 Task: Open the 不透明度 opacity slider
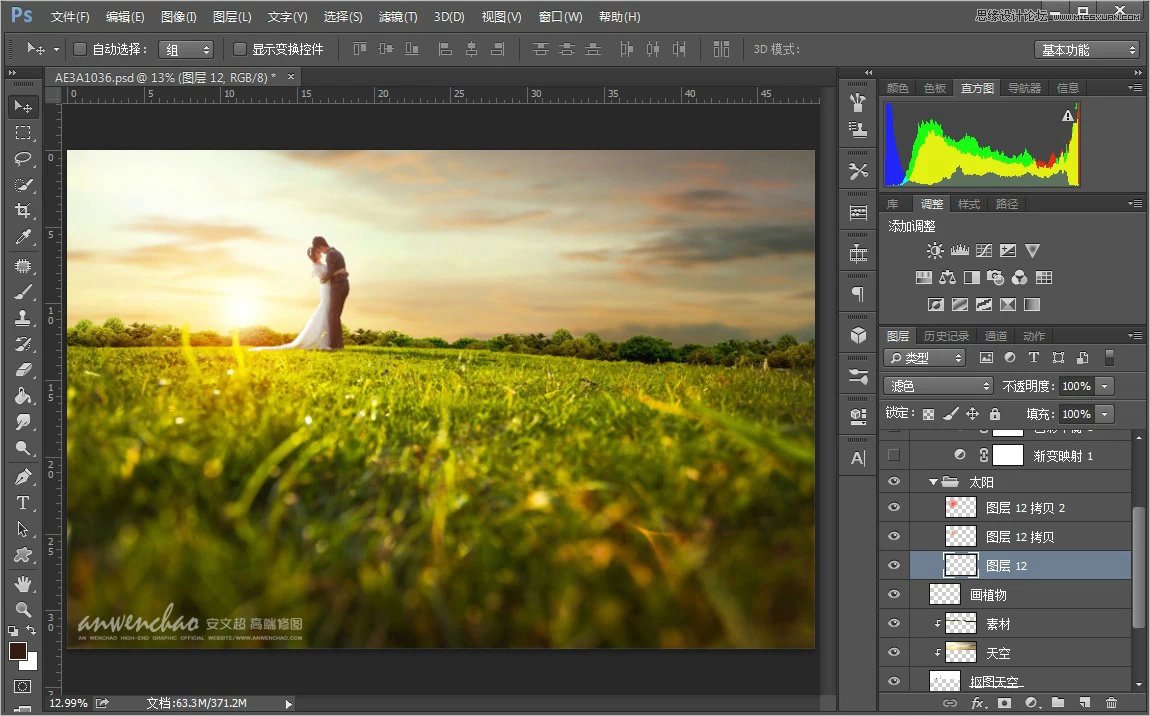[x=1105, y=385]
